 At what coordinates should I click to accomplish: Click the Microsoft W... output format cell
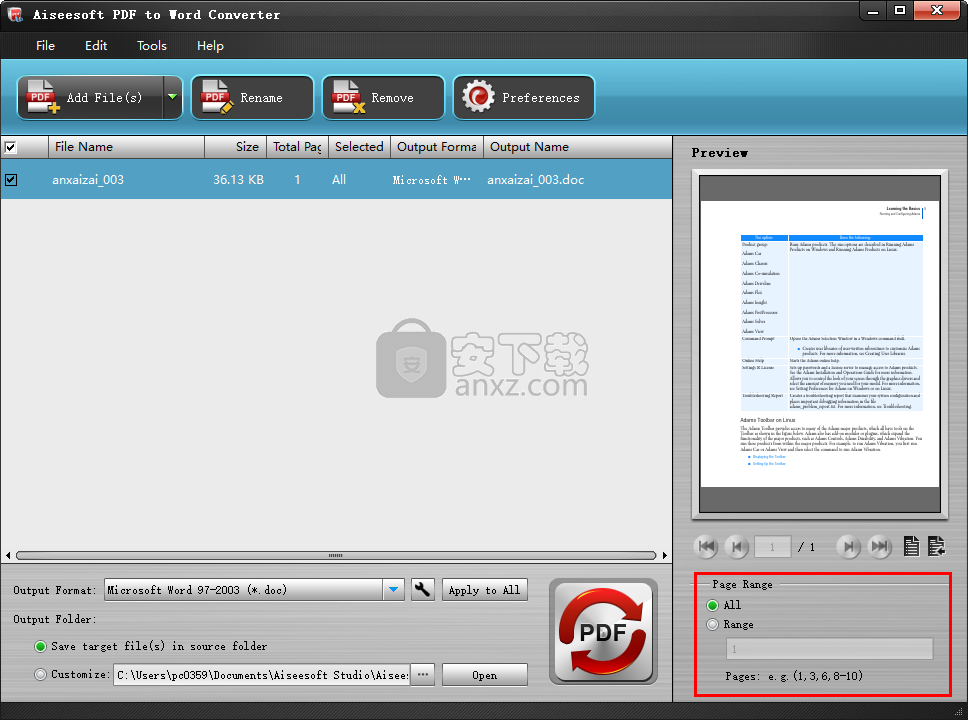point(432,180)
